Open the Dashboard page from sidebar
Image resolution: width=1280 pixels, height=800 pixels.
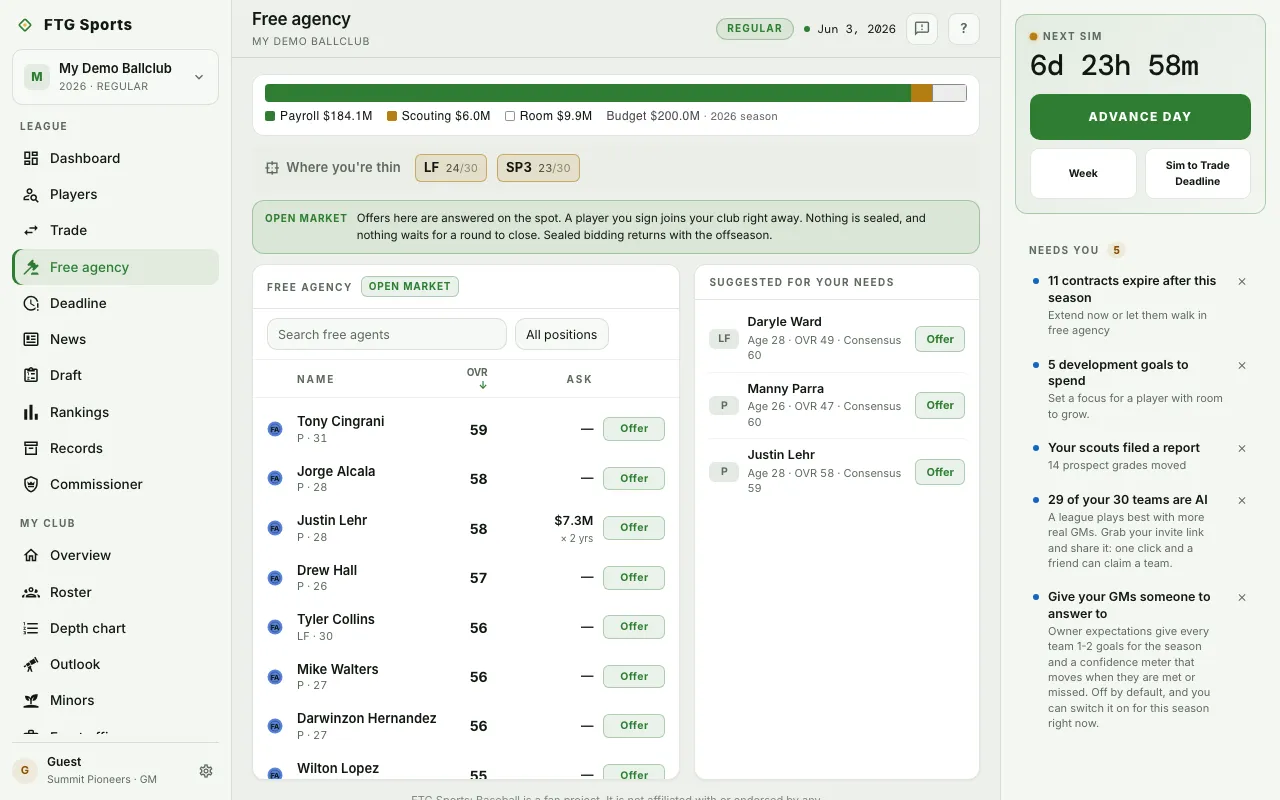pyautogui.click(x=115, y=158)
